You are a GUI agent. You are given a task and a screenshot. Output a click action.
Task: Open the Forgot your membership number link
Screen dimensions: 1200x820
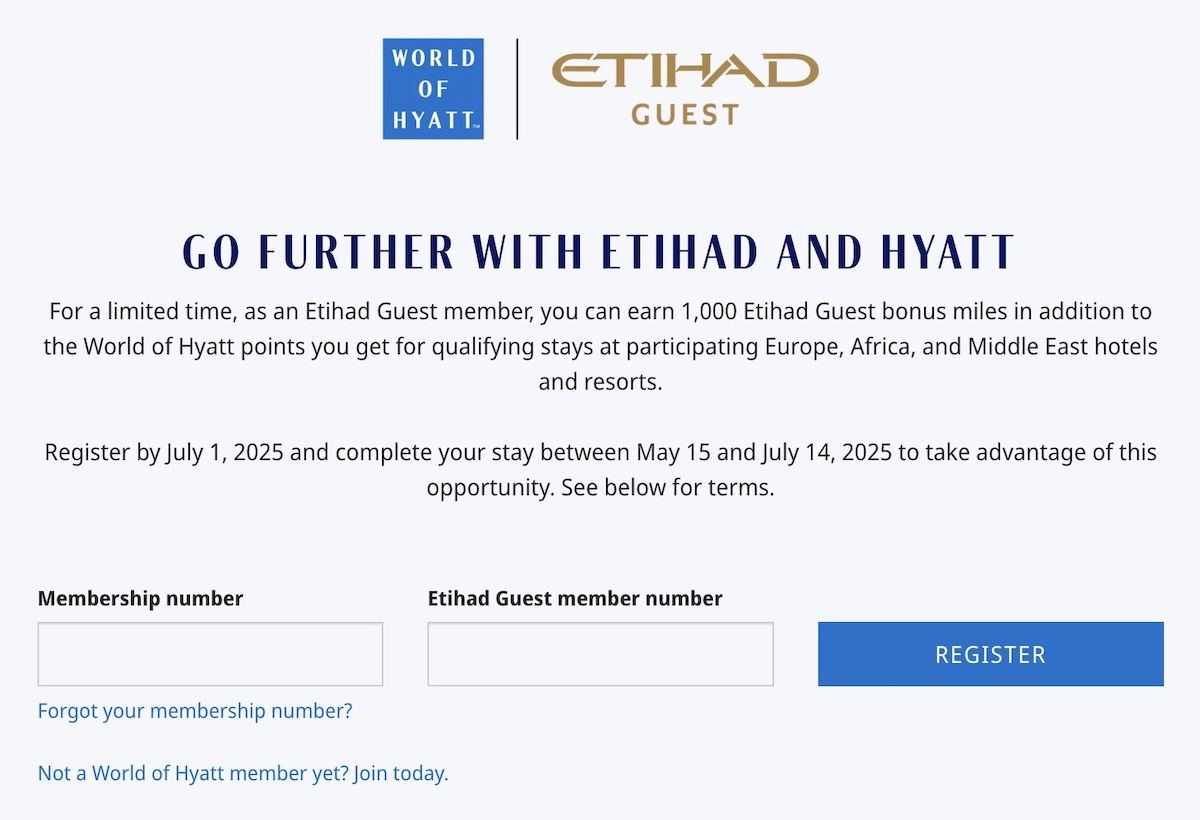pyautogui.click(x=195, y=711)
